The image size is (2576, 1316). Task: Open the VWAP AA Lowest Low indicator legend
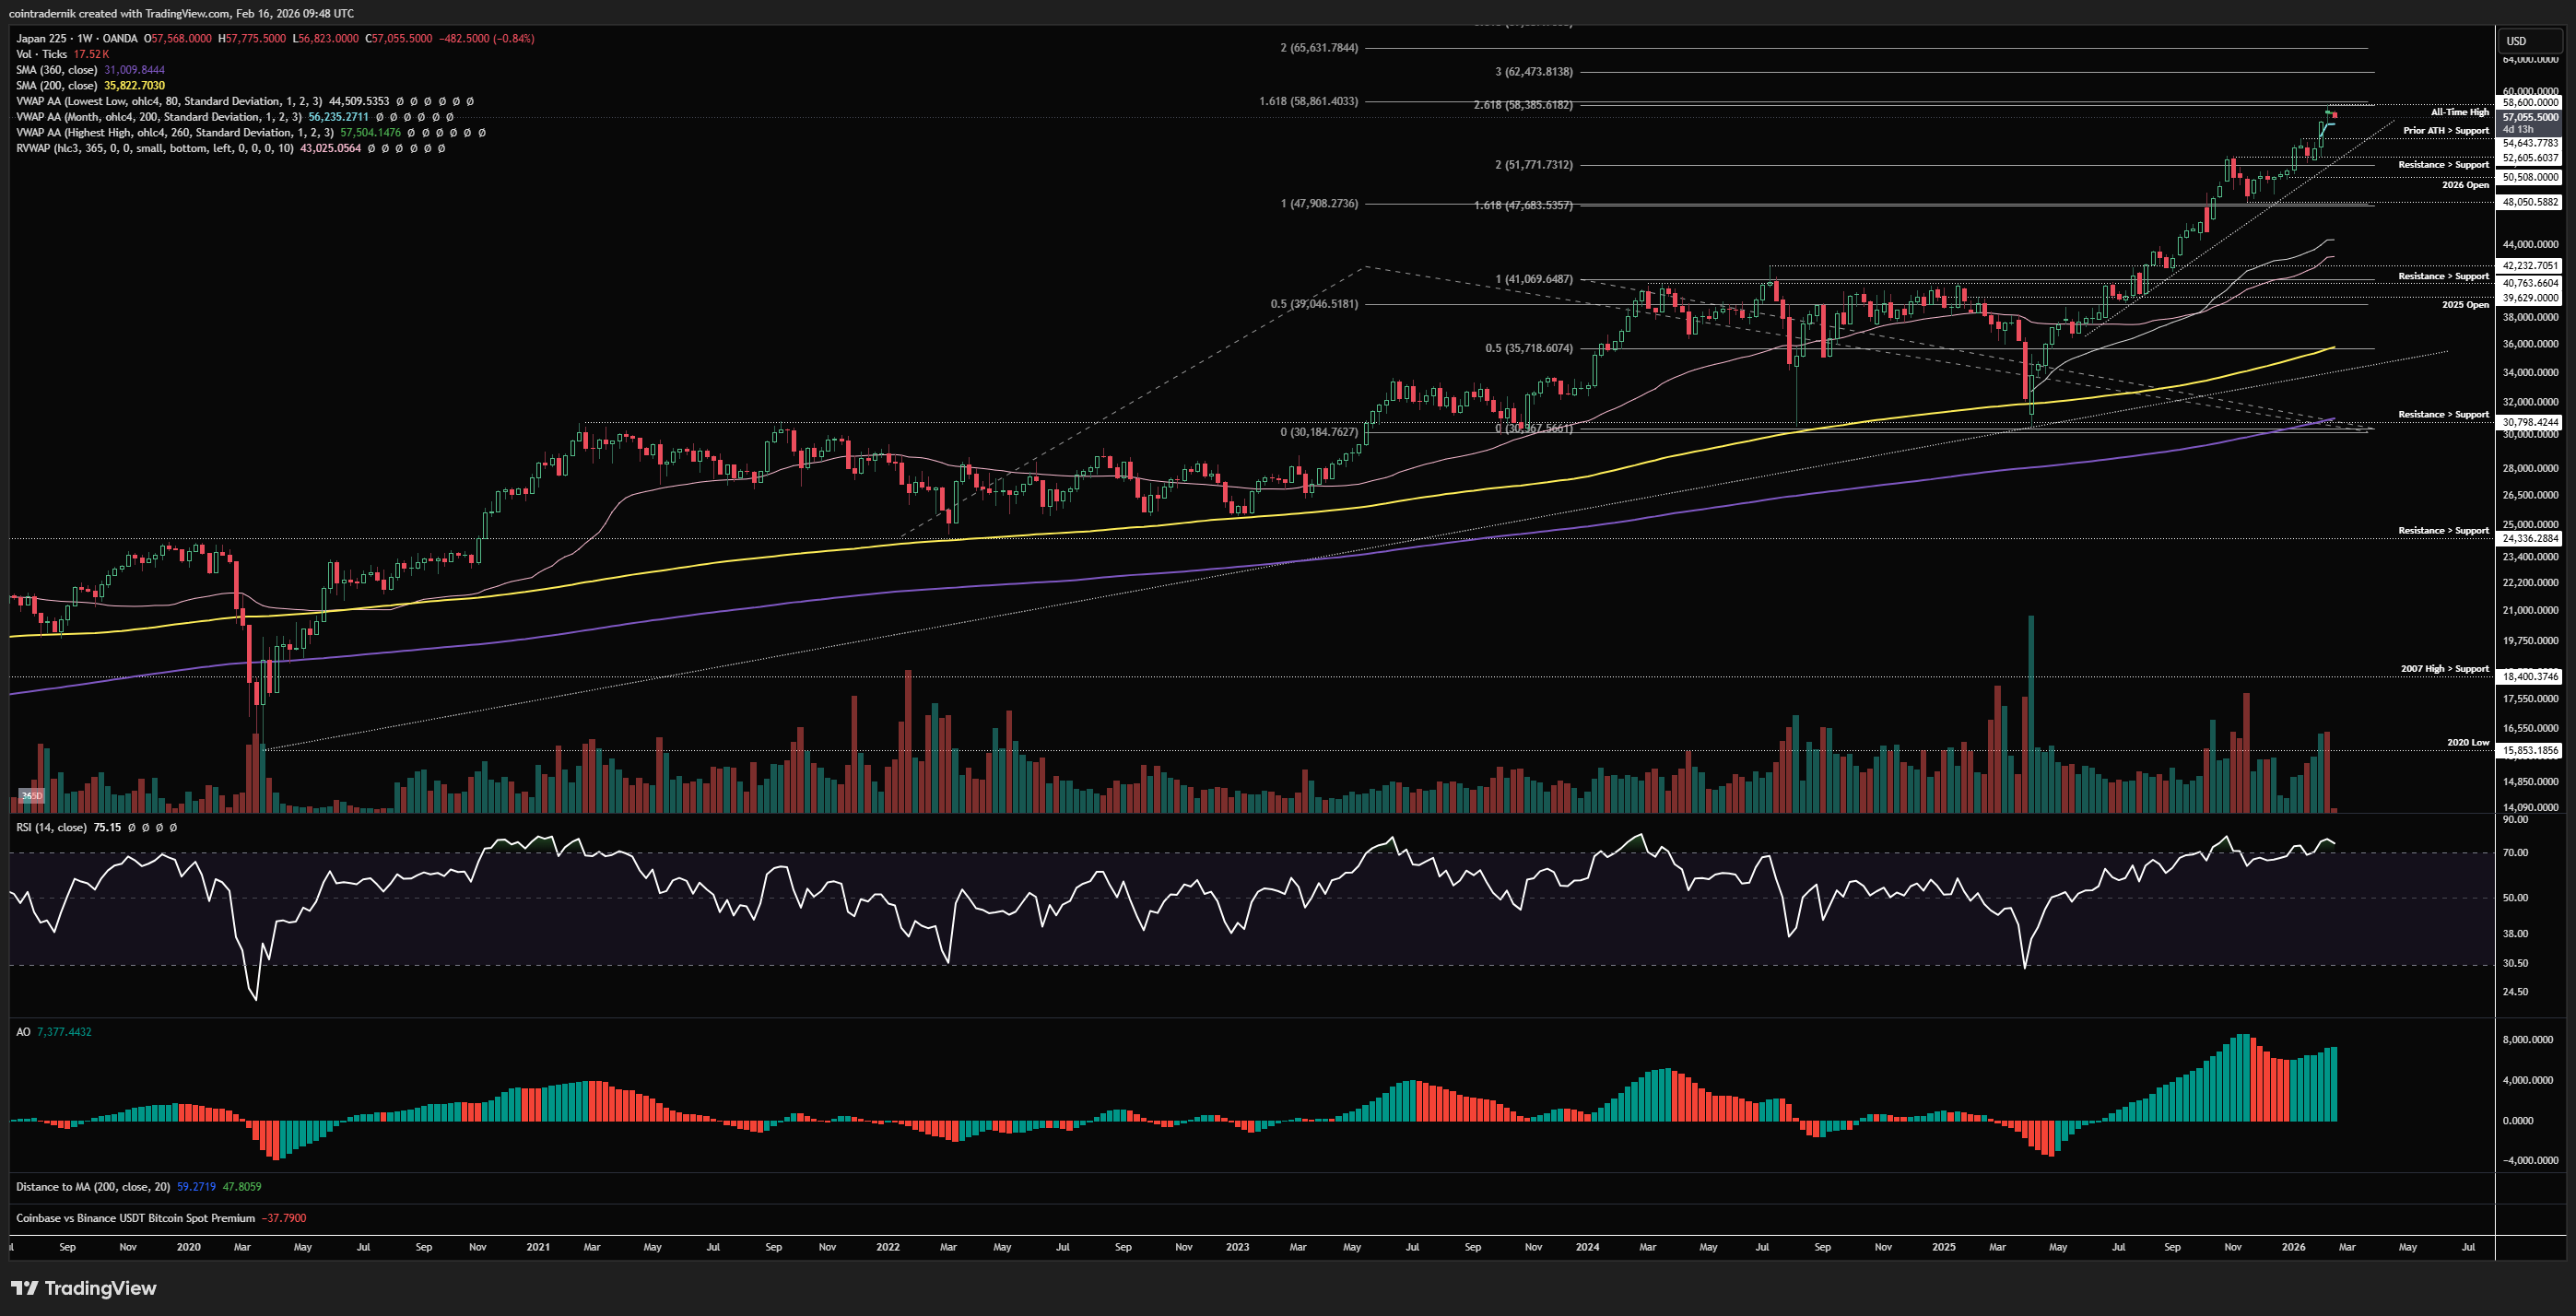[168, 101]
